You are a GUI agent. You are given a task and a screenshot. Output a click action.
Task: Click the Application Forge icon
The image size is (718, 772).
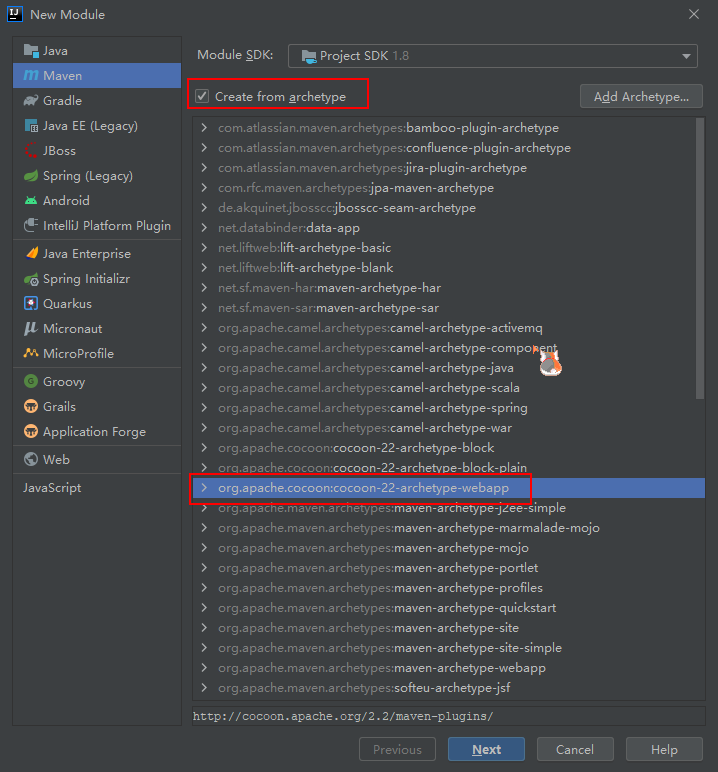click(31, 431)
